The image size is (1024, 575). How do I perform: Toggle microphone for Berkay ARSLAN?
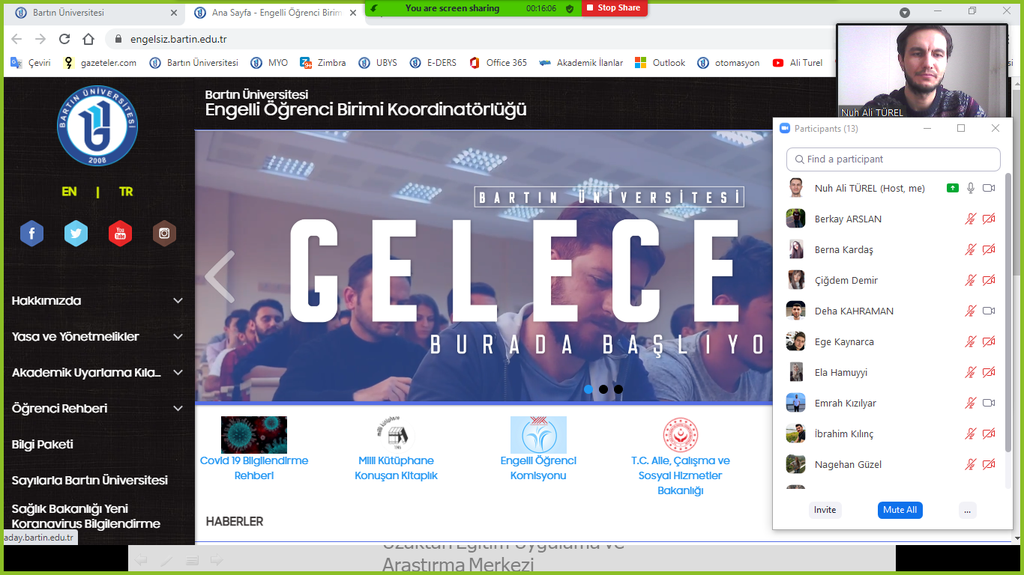(969, 219)
